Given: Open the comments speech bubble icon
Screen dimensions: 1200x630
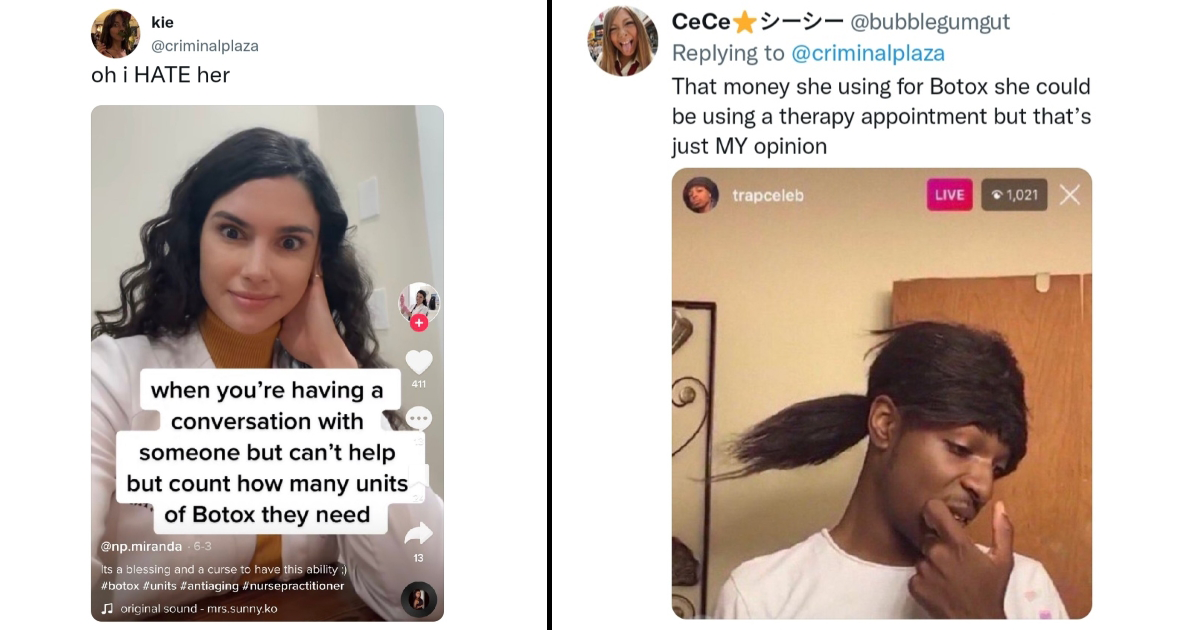Looking at the screenshot, I should [x=419, y=418].
